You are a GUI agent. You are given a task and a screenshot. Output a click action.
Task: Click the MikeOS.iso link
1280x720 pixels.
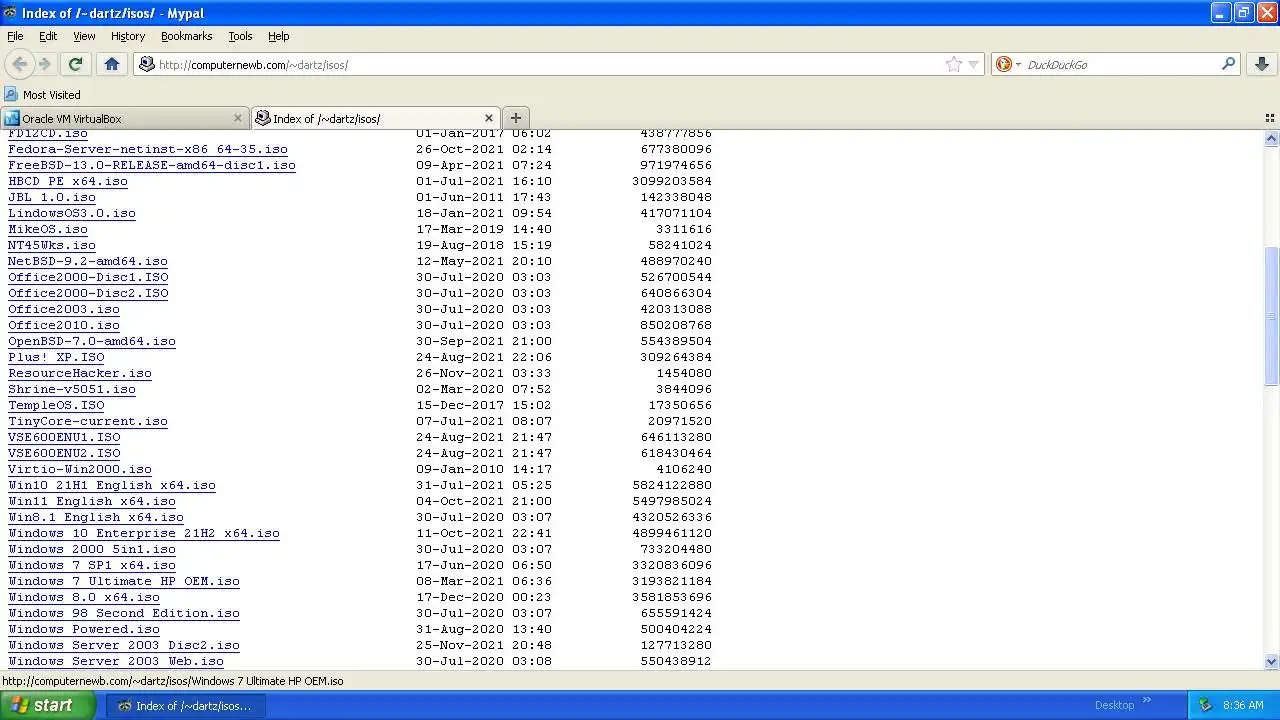pos(48,229)
